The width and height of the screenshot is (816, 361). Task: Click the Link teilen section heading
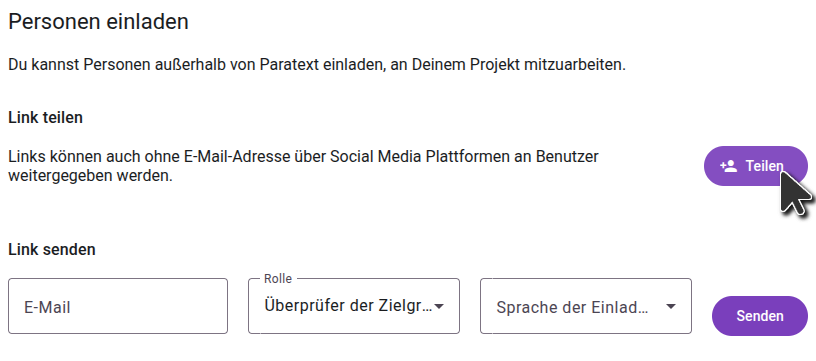click(46, 117)
